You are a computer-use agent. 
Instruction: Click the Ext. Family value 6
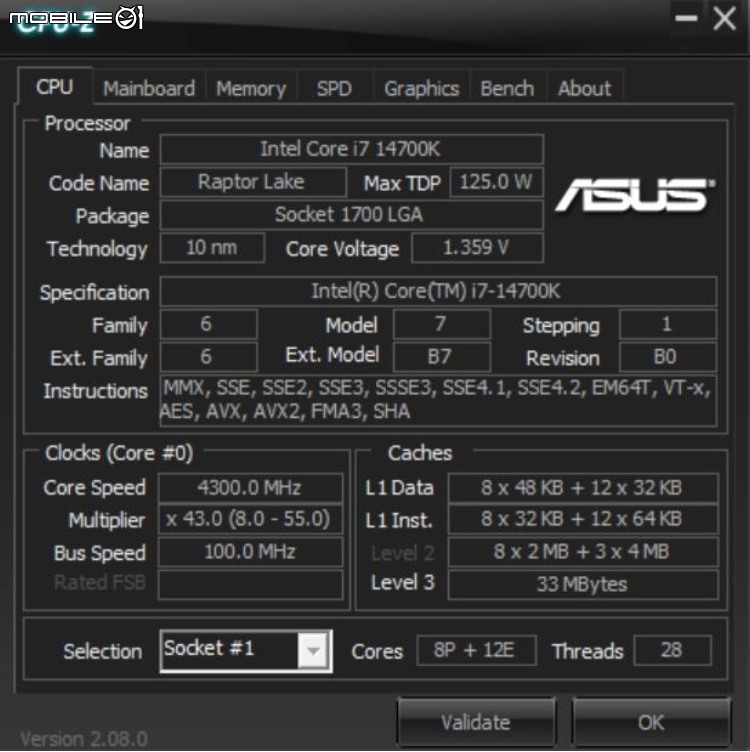[209, 357]
